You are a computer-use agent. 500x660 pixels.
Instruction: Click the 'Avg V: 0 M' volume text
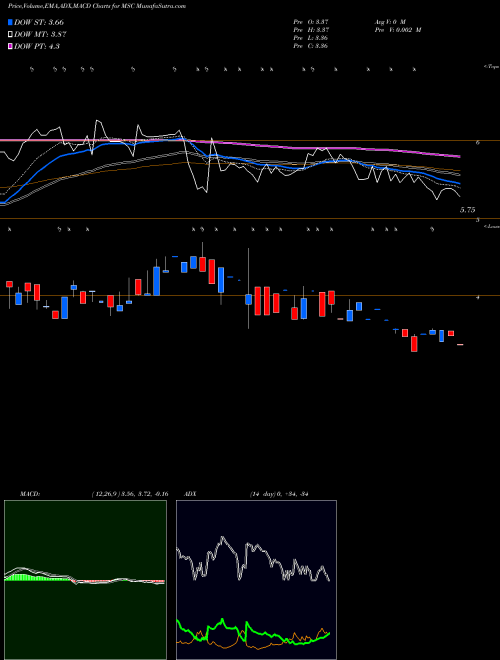[389, 22]
